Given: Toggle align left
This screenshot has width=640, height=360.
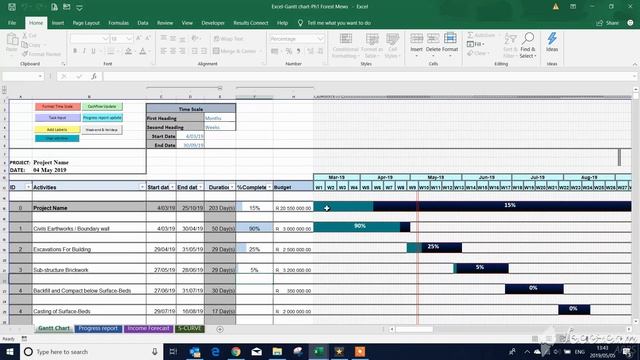Looking at the screenshot, I should click(x=163, y=51).
